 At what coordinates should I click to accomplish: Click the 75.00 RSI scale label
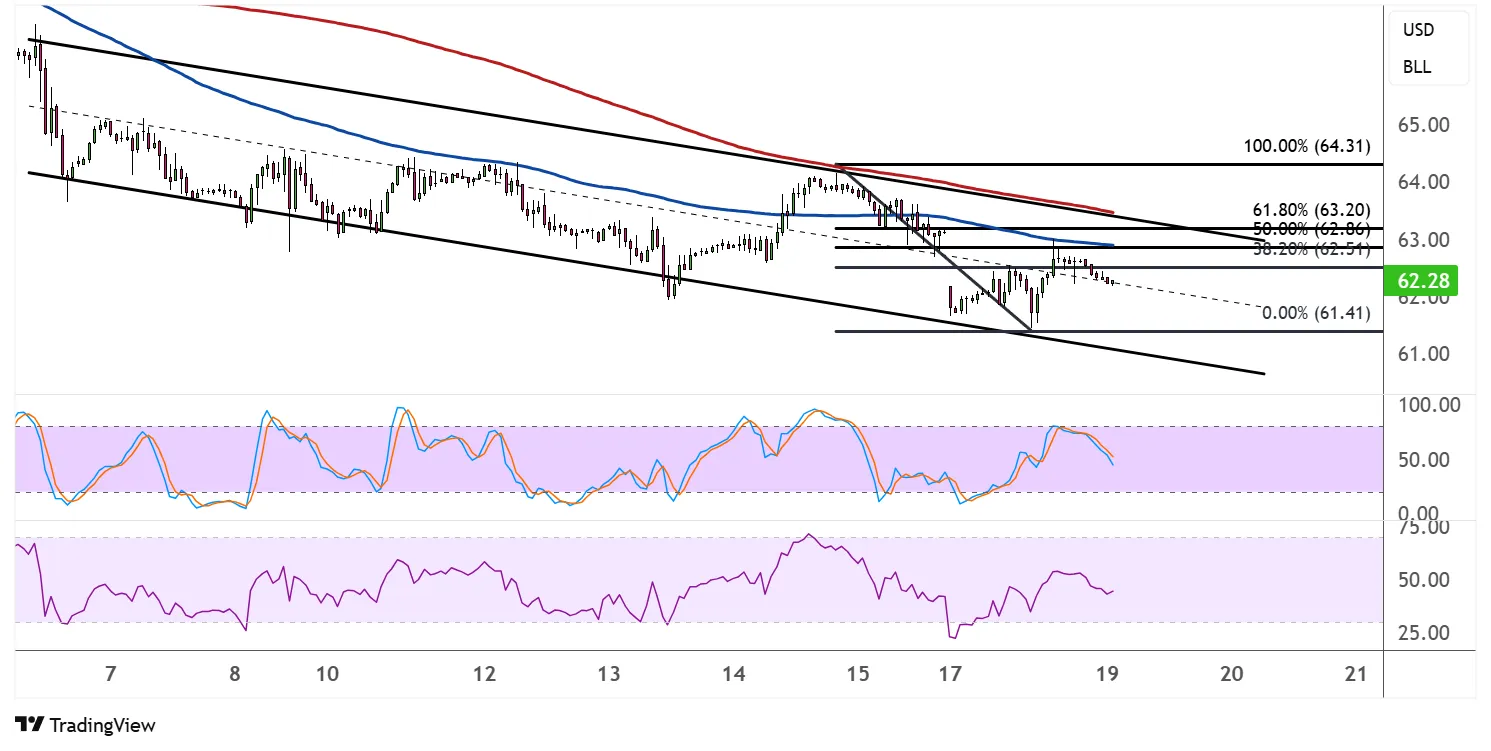pyautogui.click(x=1425, y=528)
